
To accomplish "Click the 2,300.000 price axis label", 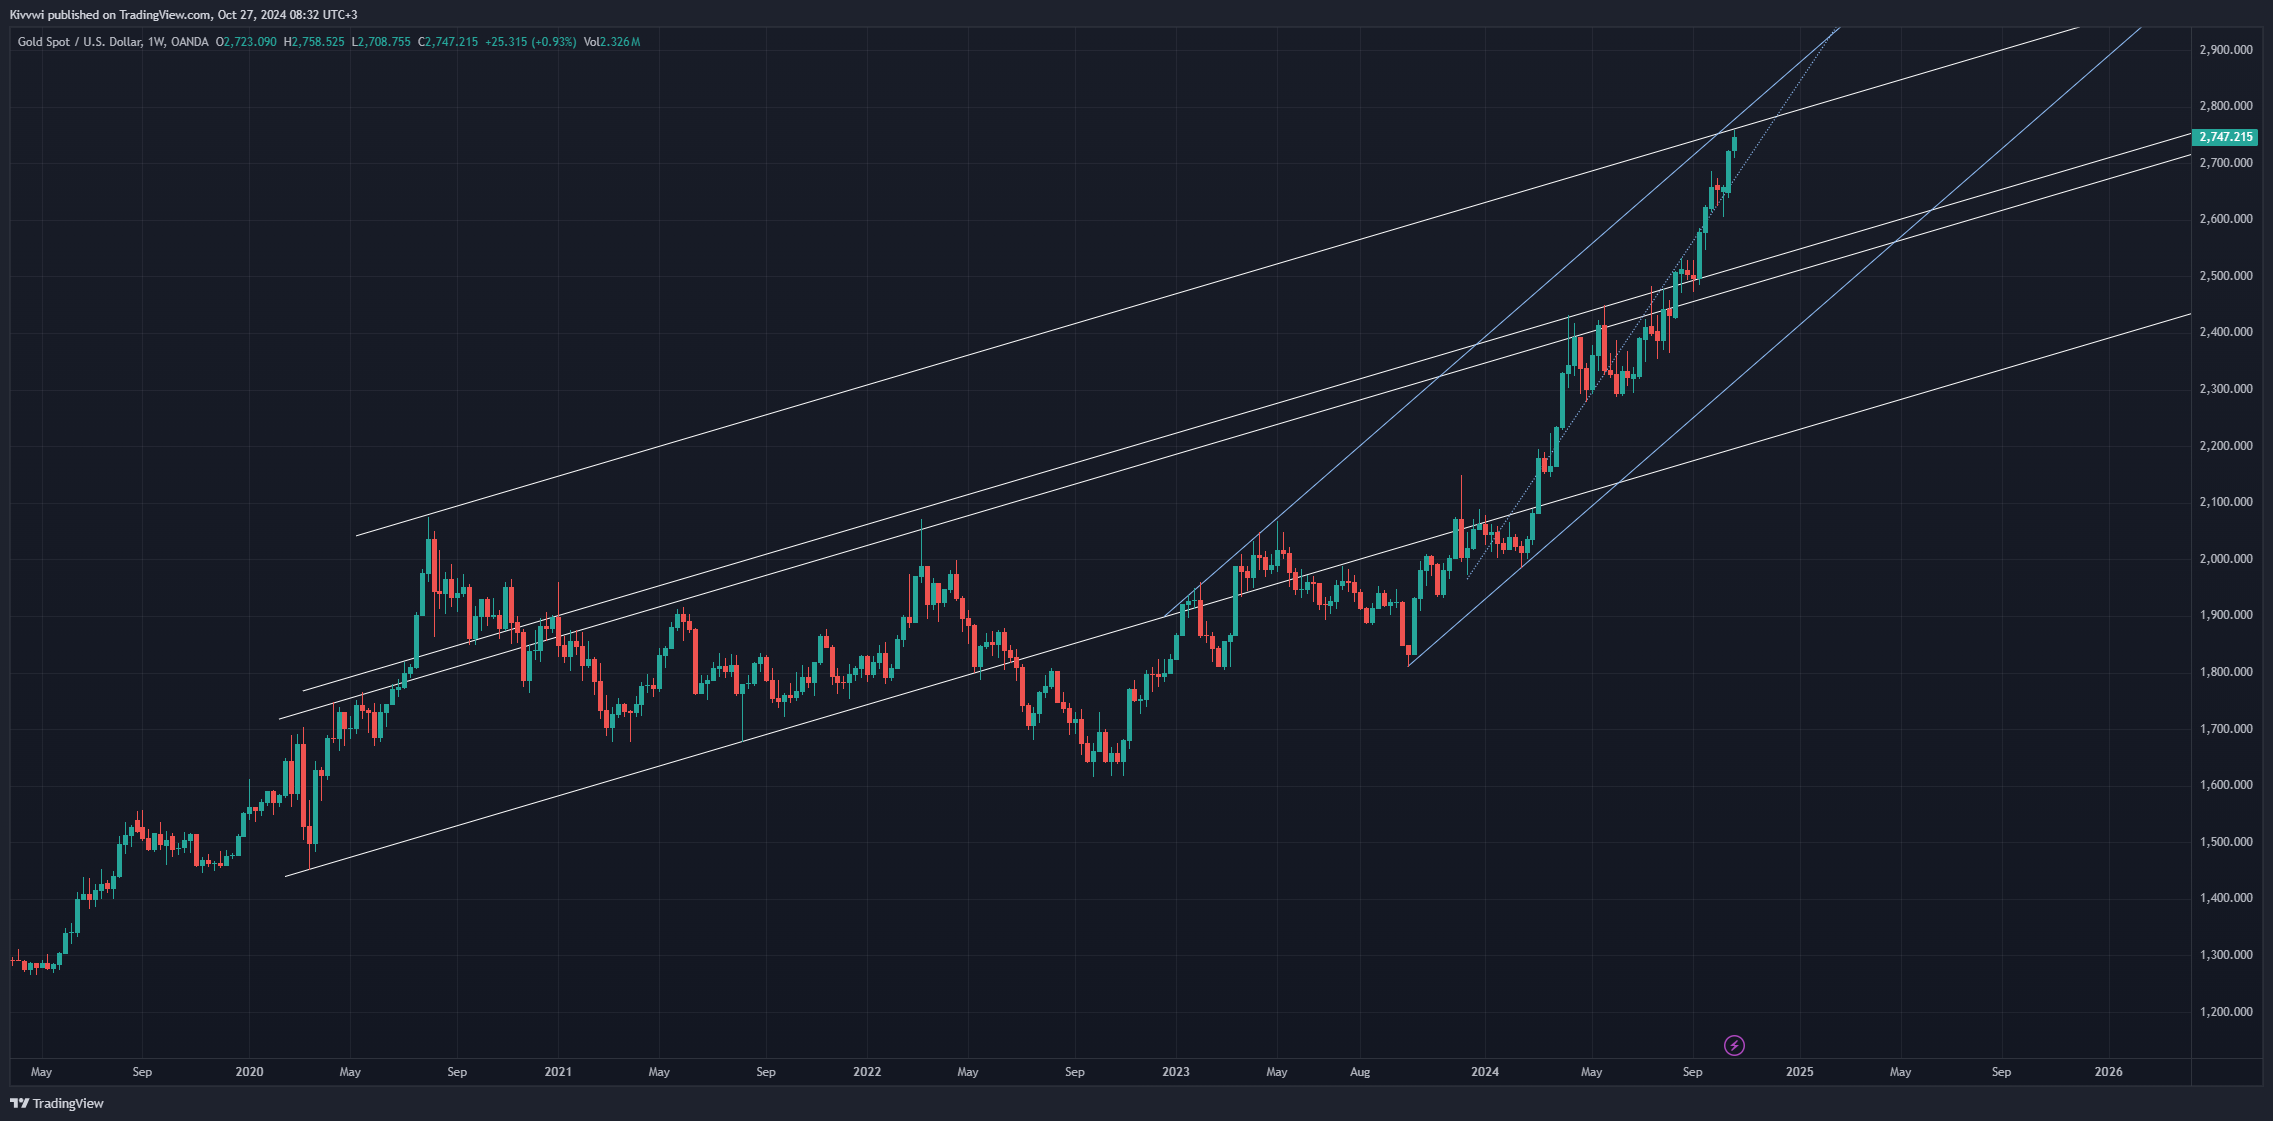I will pyautogui.click(x=2225, y=389).
